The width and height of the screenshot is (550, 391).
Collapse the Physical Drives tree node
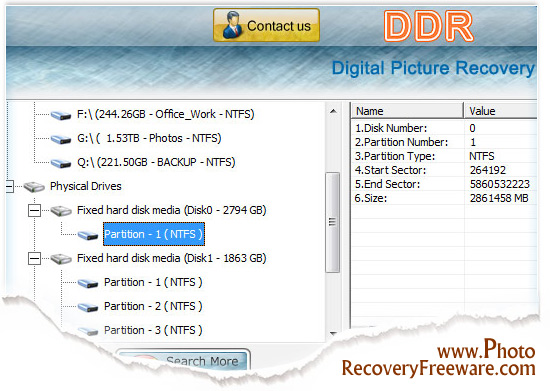coord(9,186)
